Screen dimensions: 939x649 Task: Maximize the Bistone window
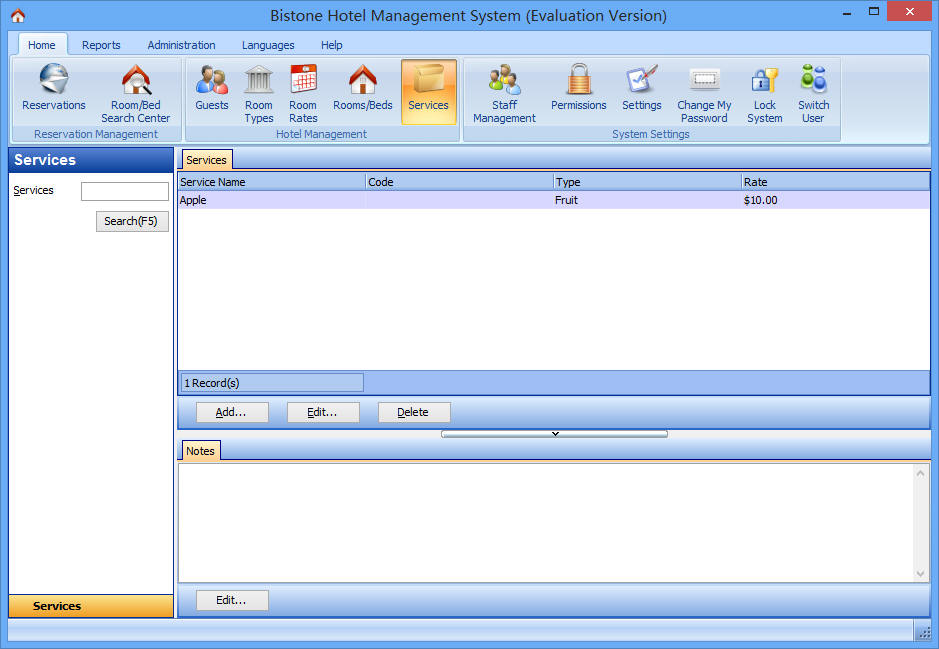874,11
